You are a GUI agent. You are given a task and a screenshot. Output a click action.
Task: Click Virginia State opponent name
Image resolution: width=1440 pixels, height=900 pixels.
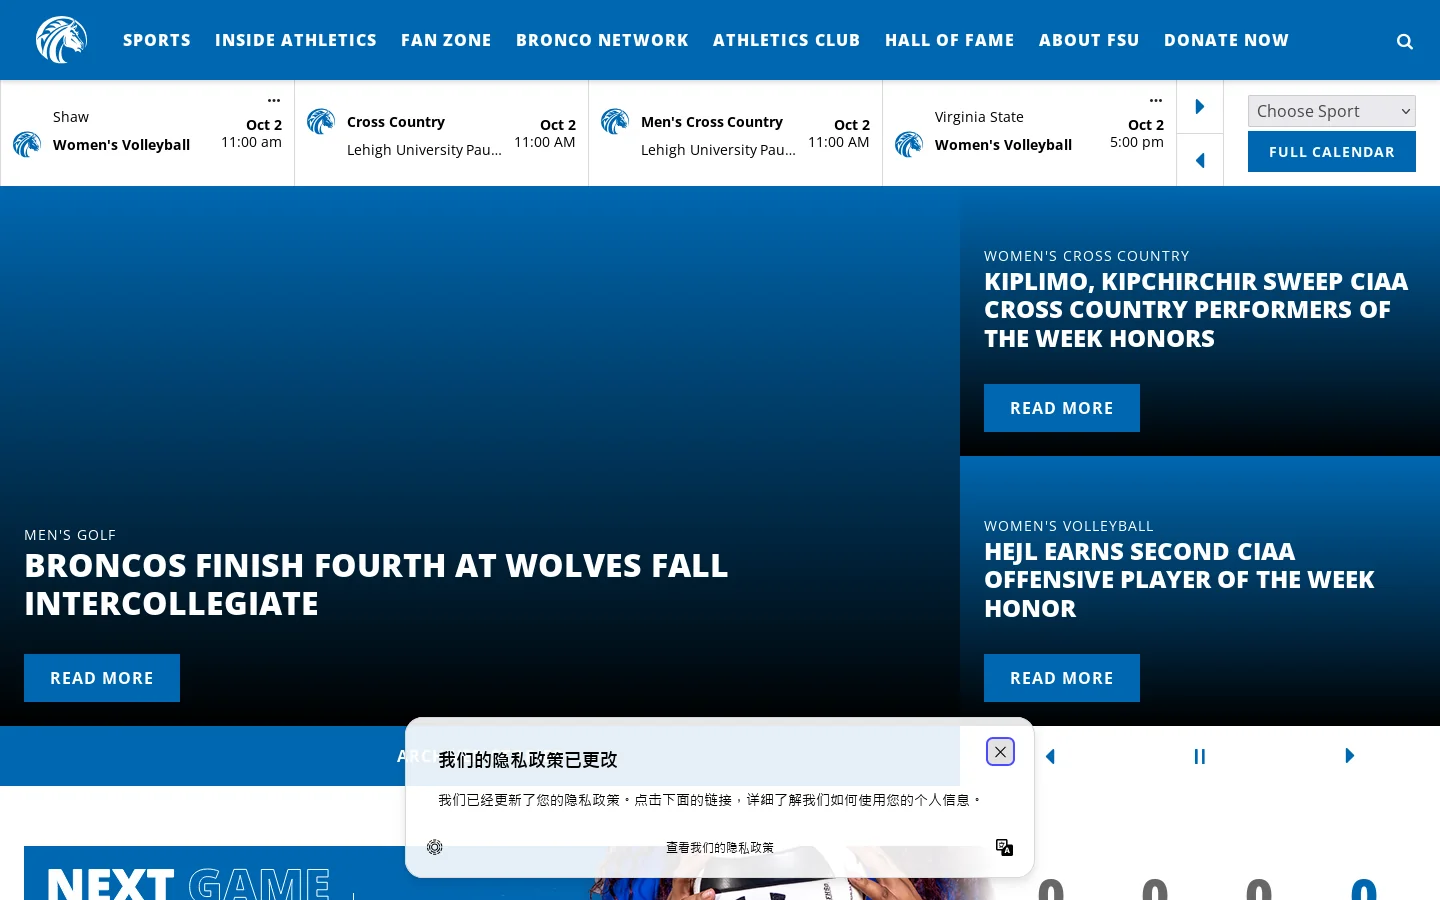[x=979, y=117]
